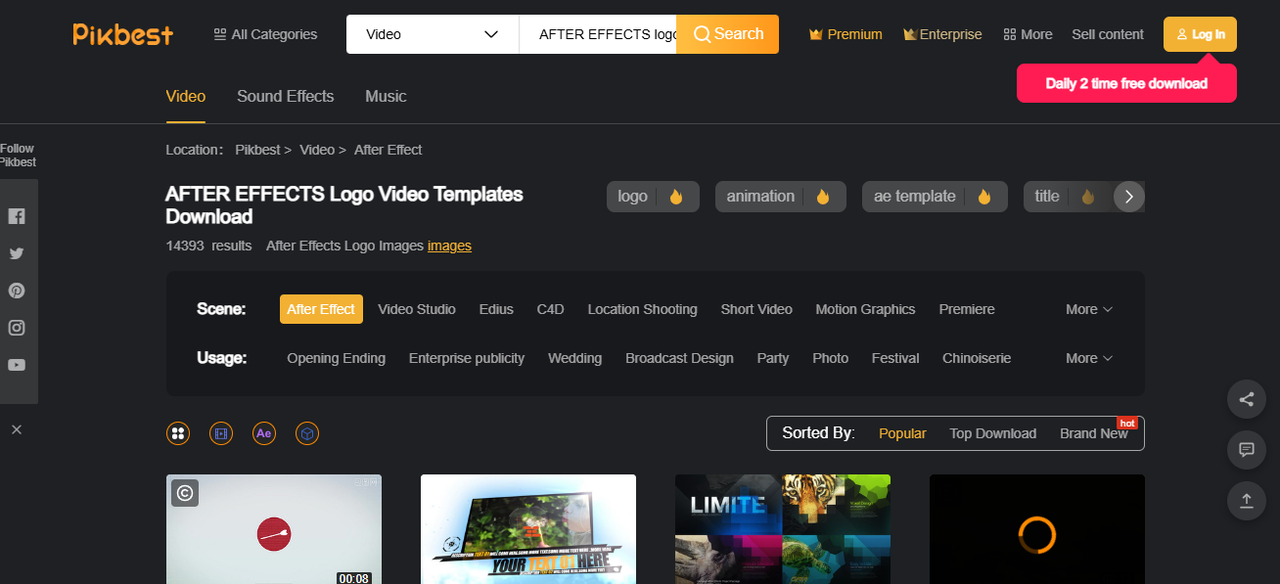Go to Video breadcrumb link
Image resolution: width=1280 pixels, height=584 pixels.
point(317,149)
